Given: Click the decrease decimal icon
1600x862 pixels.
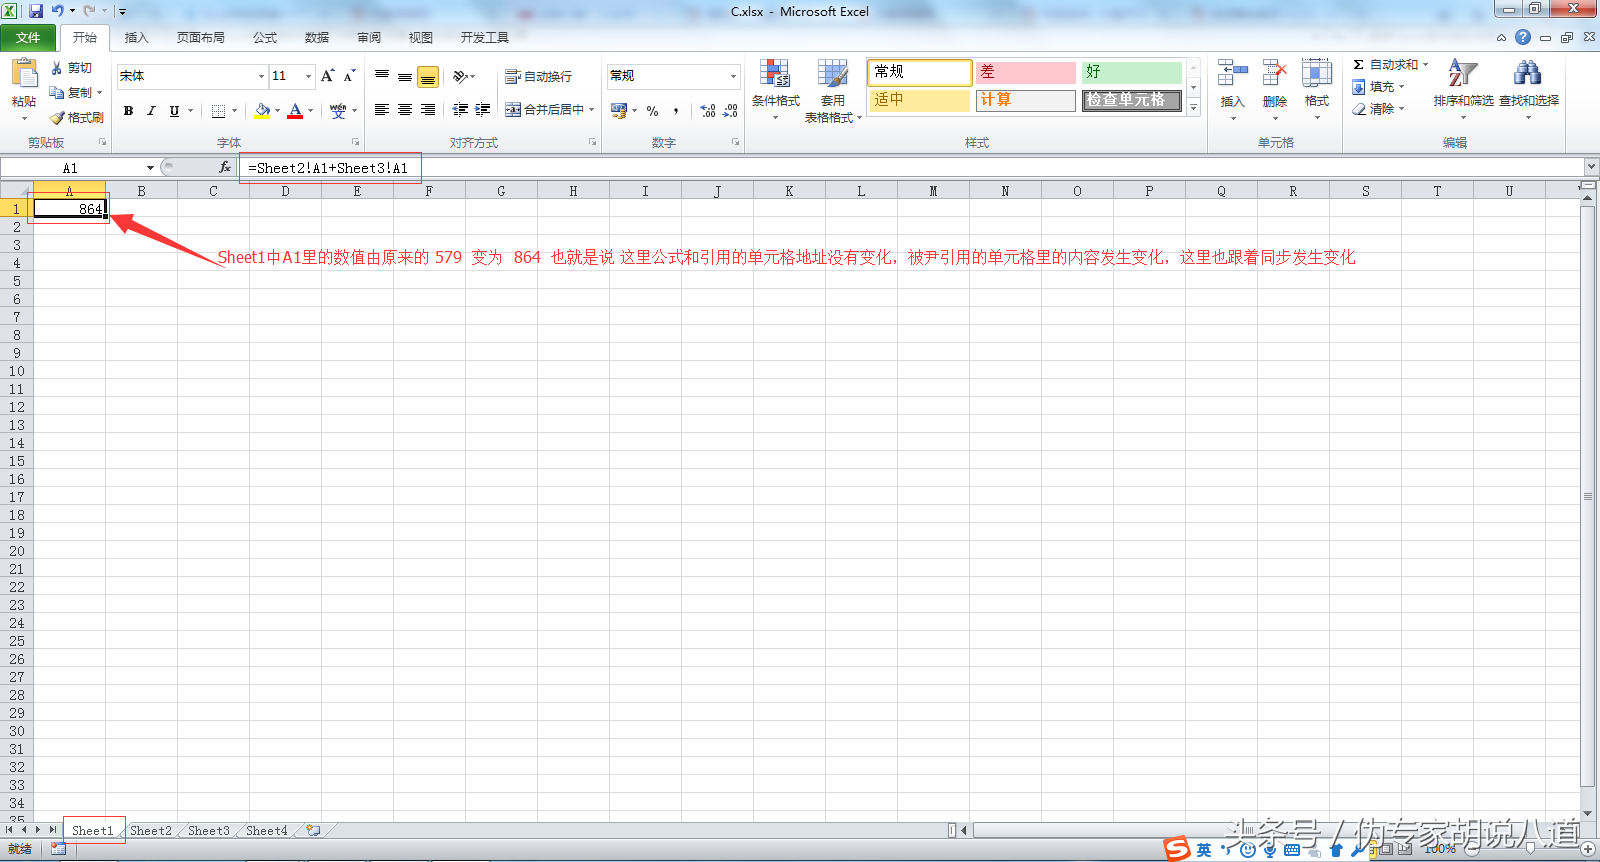Looking at the screenshot, I should [730, 111].
